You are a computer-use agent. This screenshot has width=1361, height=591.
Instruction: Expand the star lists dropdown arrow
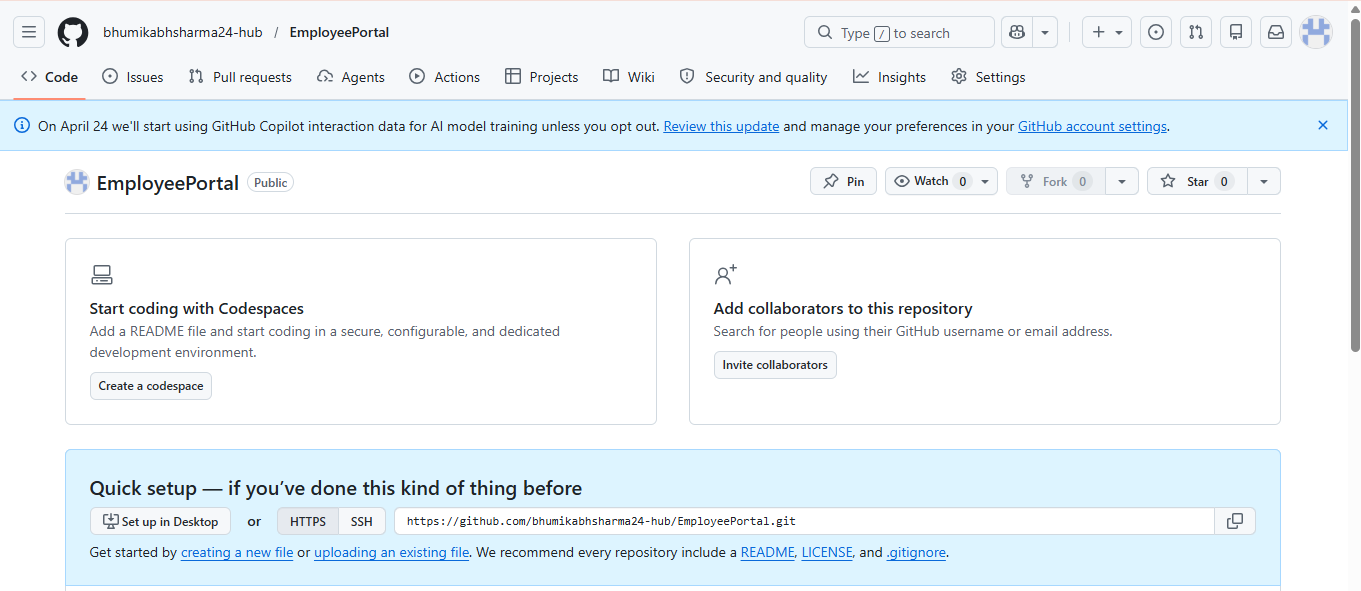(x=1264, y=181)
